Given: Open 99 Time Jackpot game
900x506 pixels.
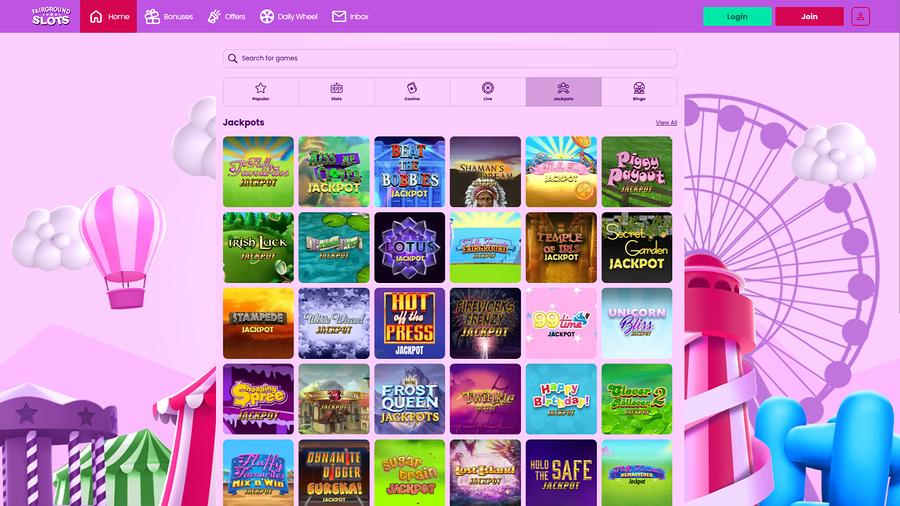Looking at the screenshot, I should pos(561,323).
